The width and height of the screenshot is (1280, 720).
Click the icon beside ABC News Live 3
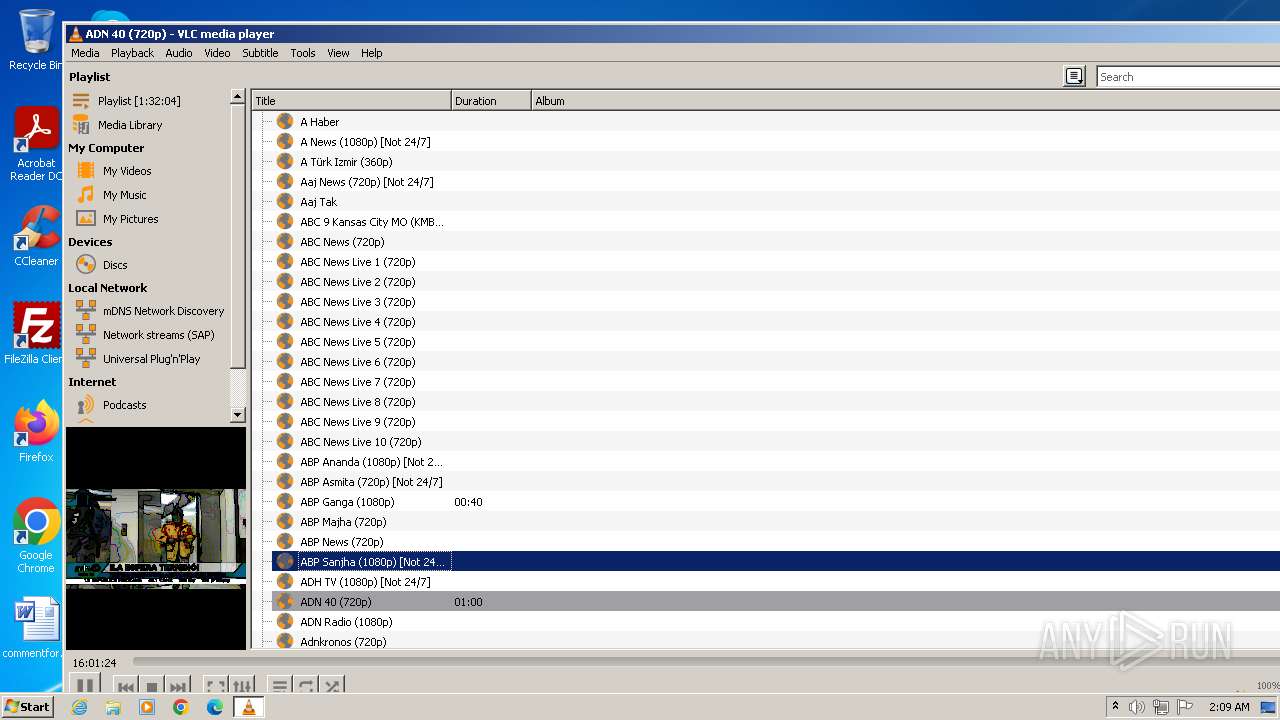[285, 302]
